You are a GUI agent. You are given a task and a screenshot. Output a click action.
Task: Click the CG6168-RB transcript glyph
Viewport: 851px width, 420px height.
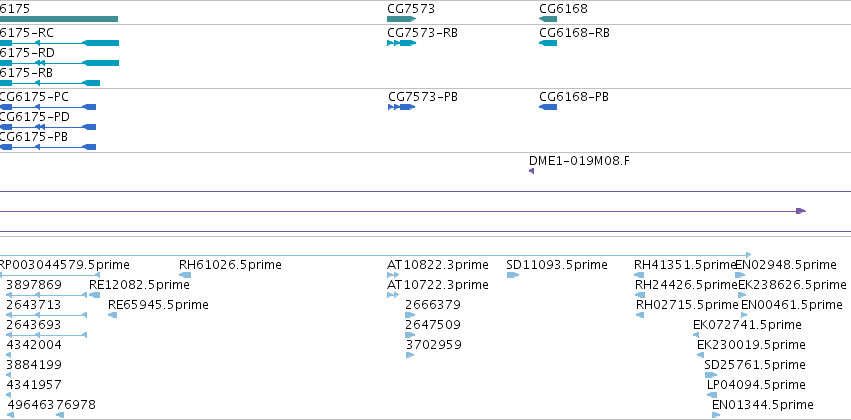[x=548, y=43]
